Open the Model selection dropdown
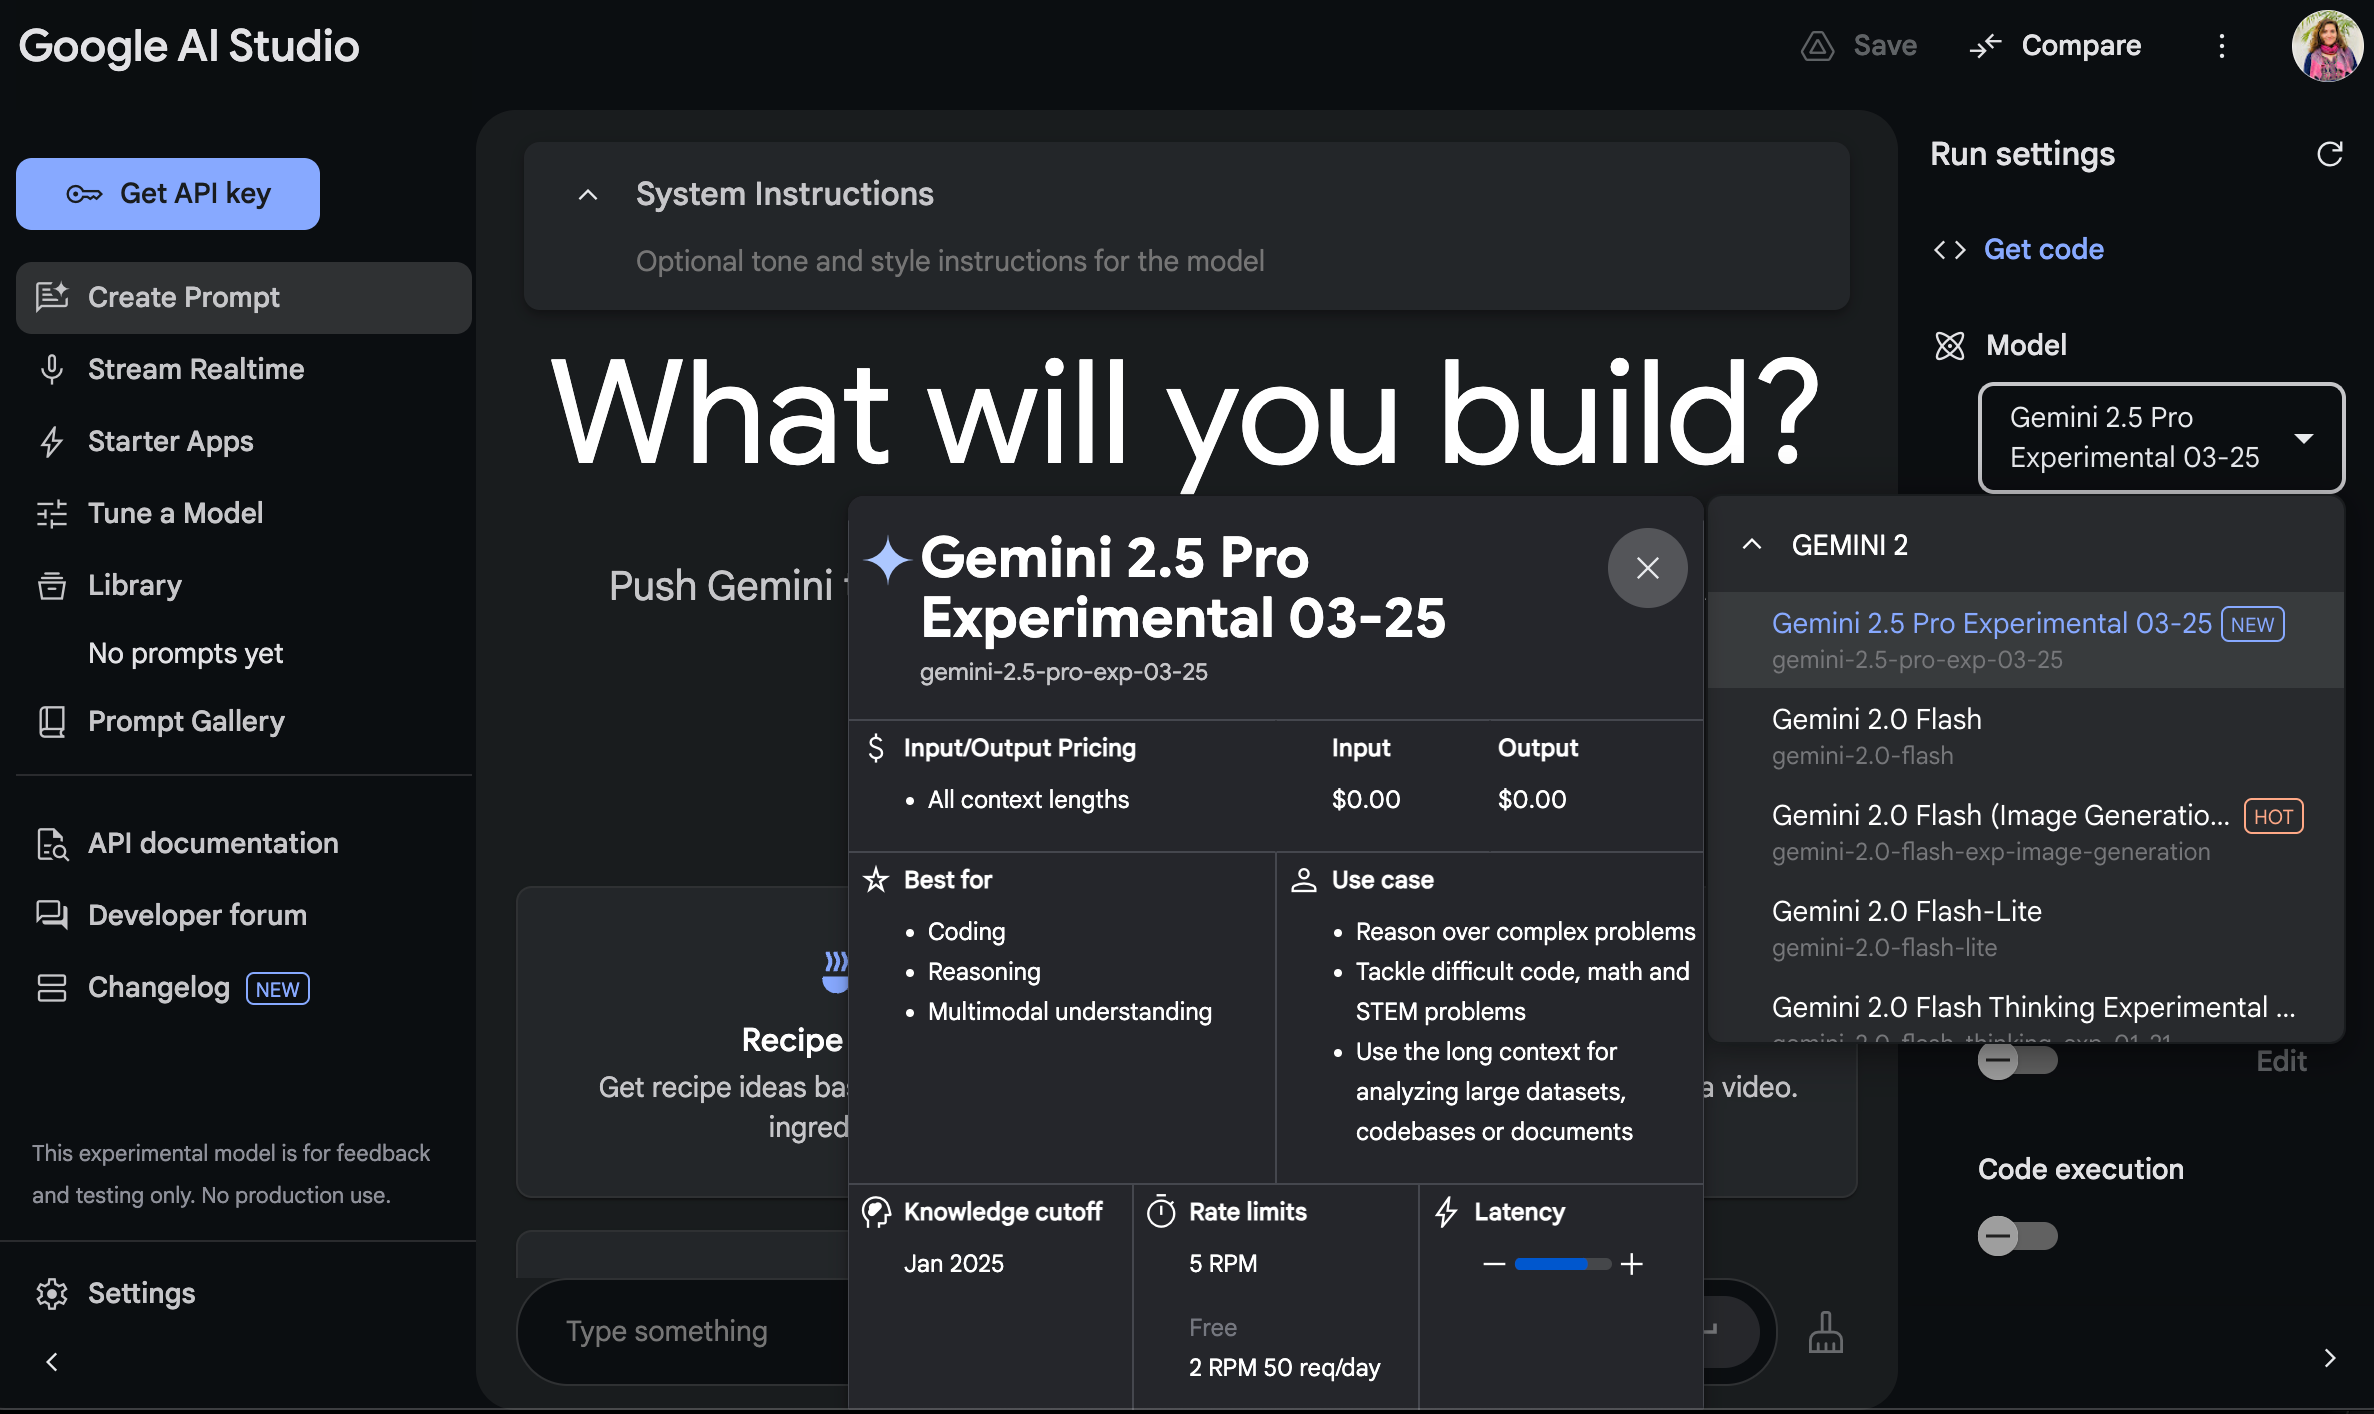2374x1414 pixels. (2162, 438)
